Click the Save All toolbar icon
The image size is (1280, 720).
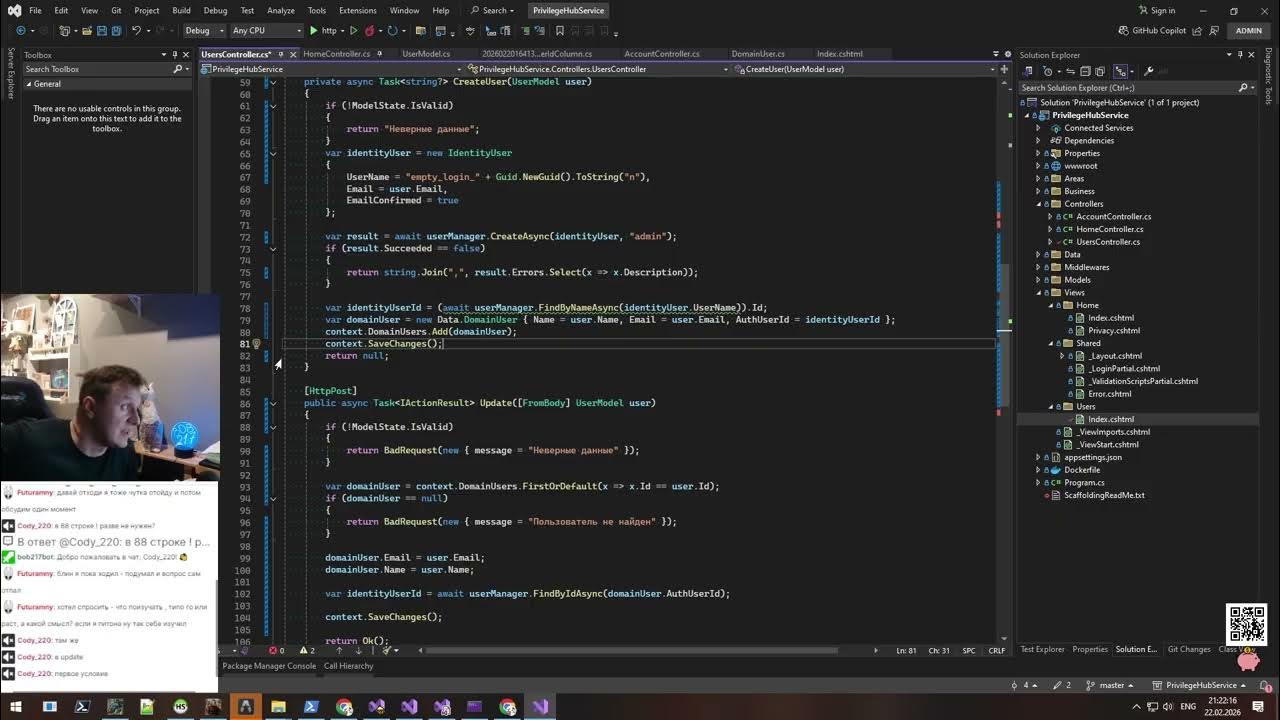[x=117, y=30]
